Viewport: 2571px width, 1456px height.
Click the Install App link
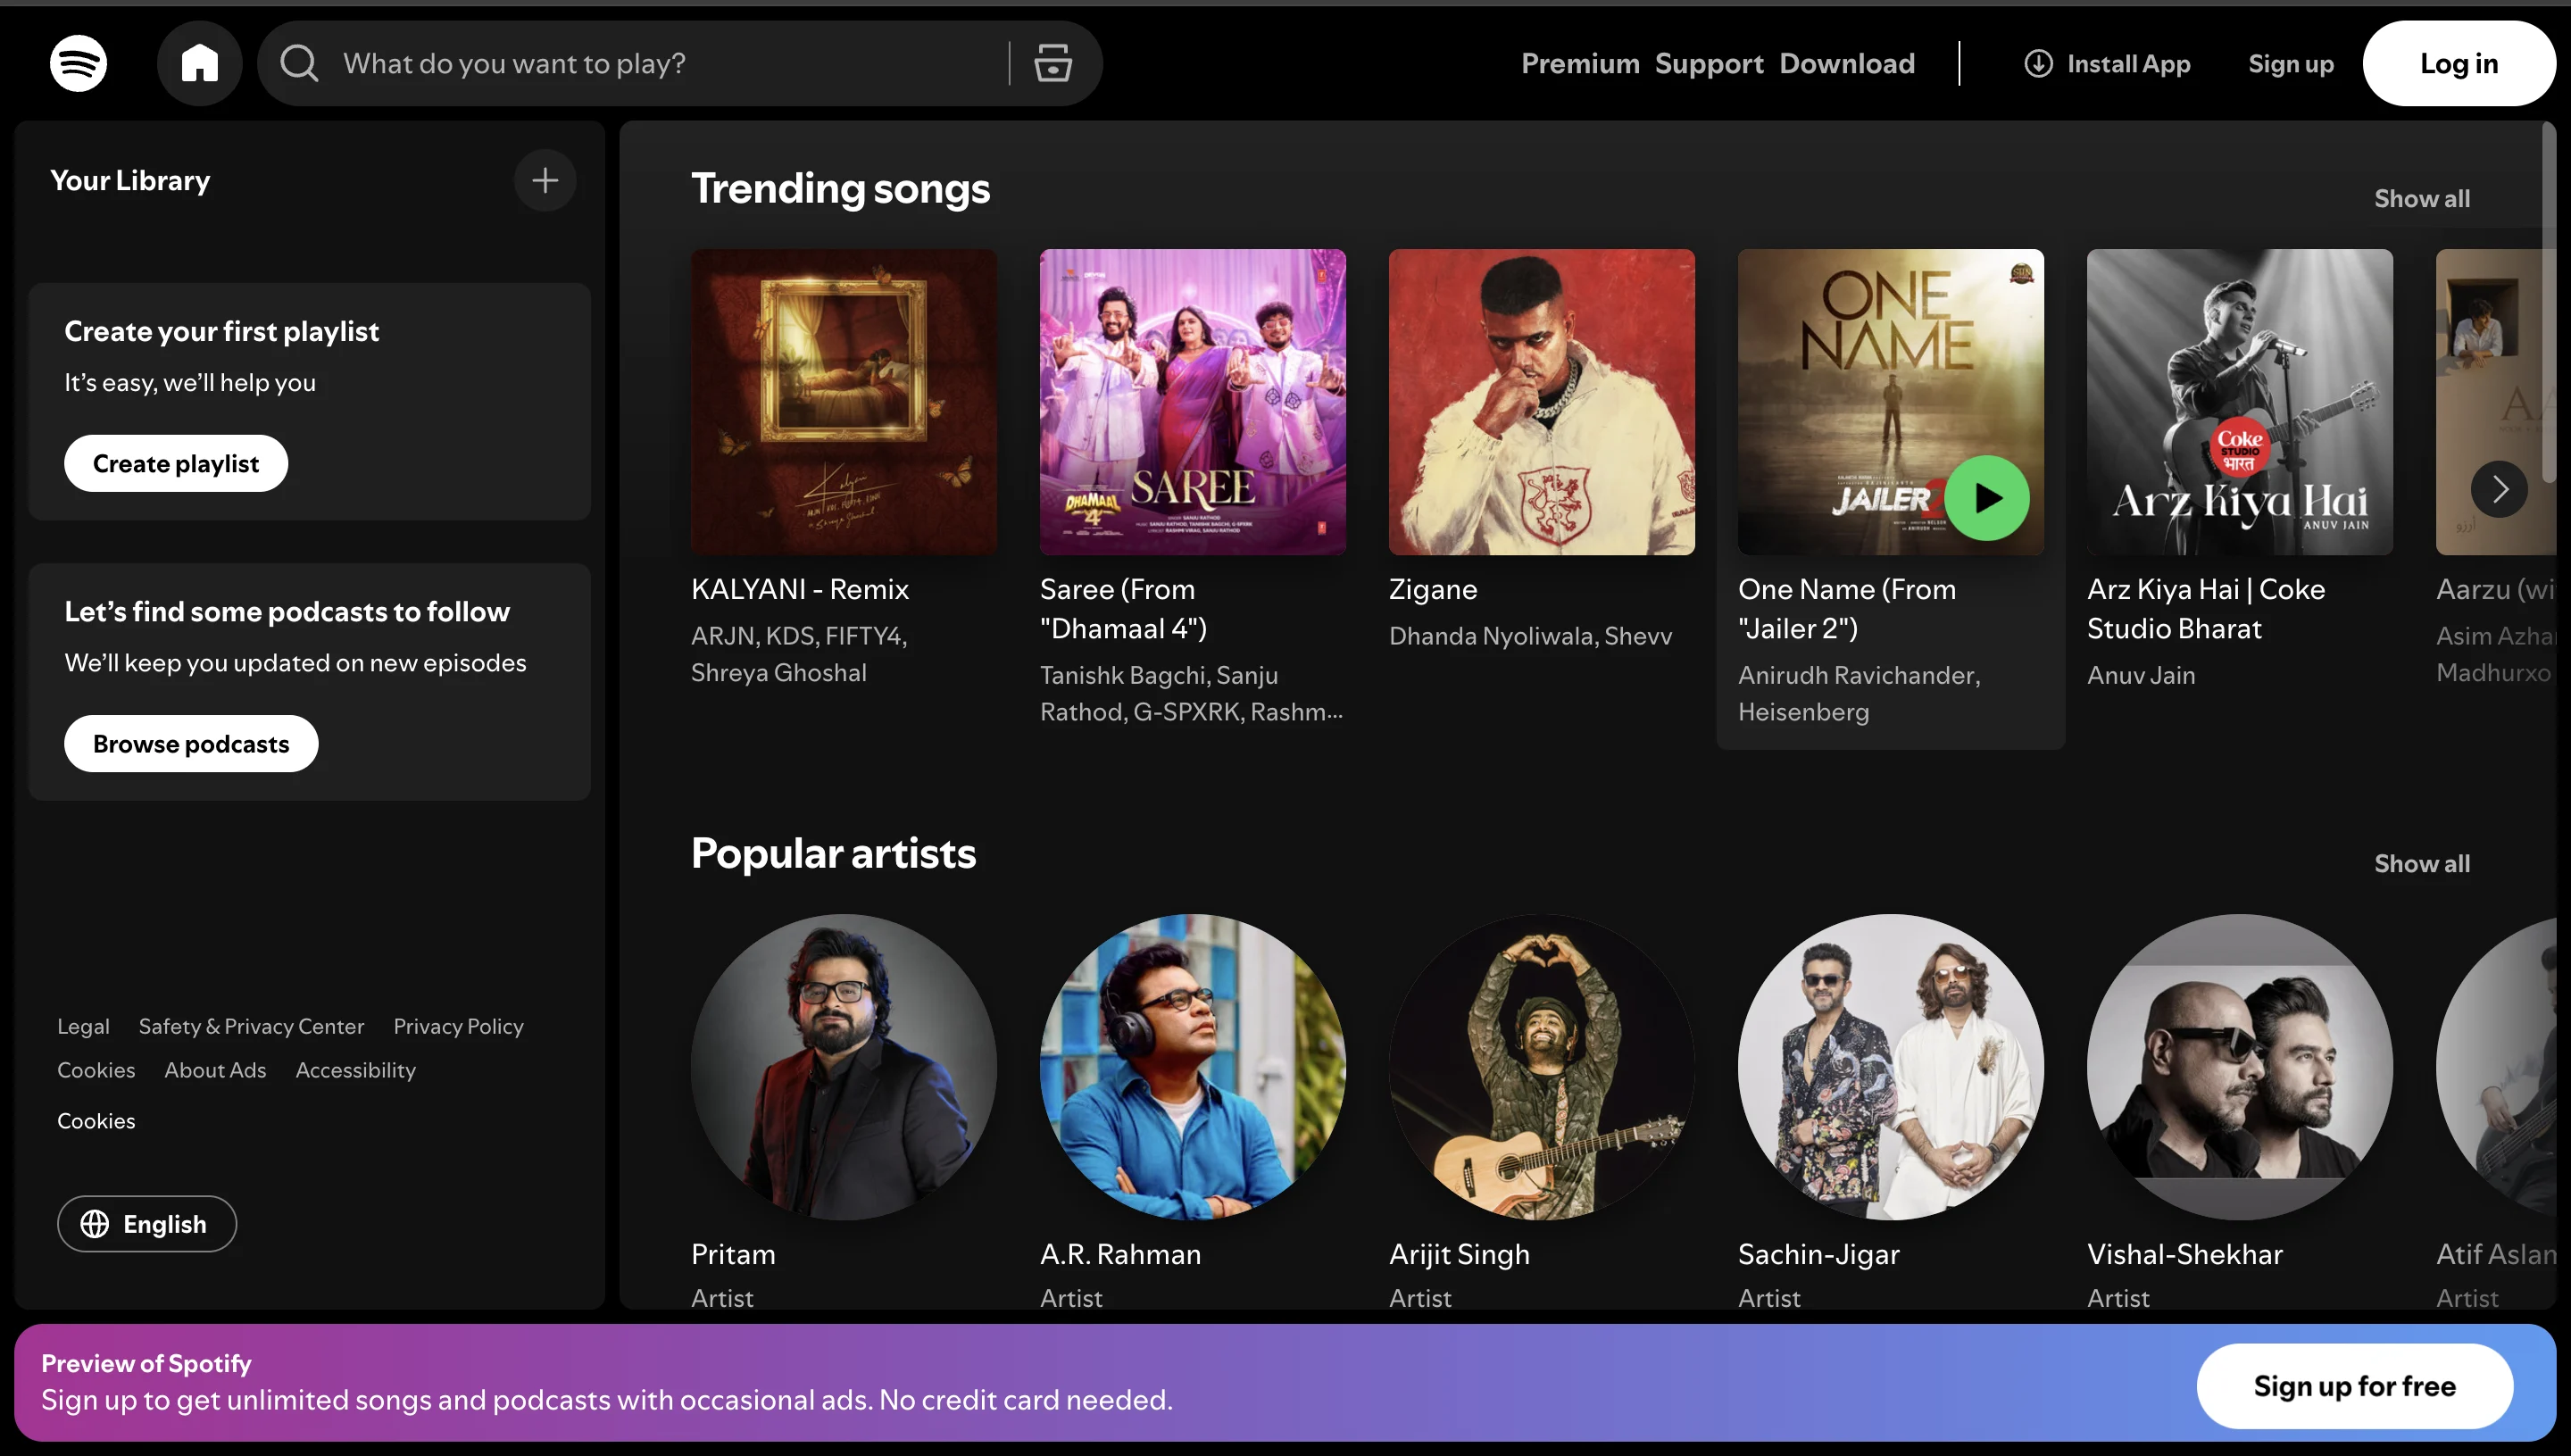pos(2107,63)
